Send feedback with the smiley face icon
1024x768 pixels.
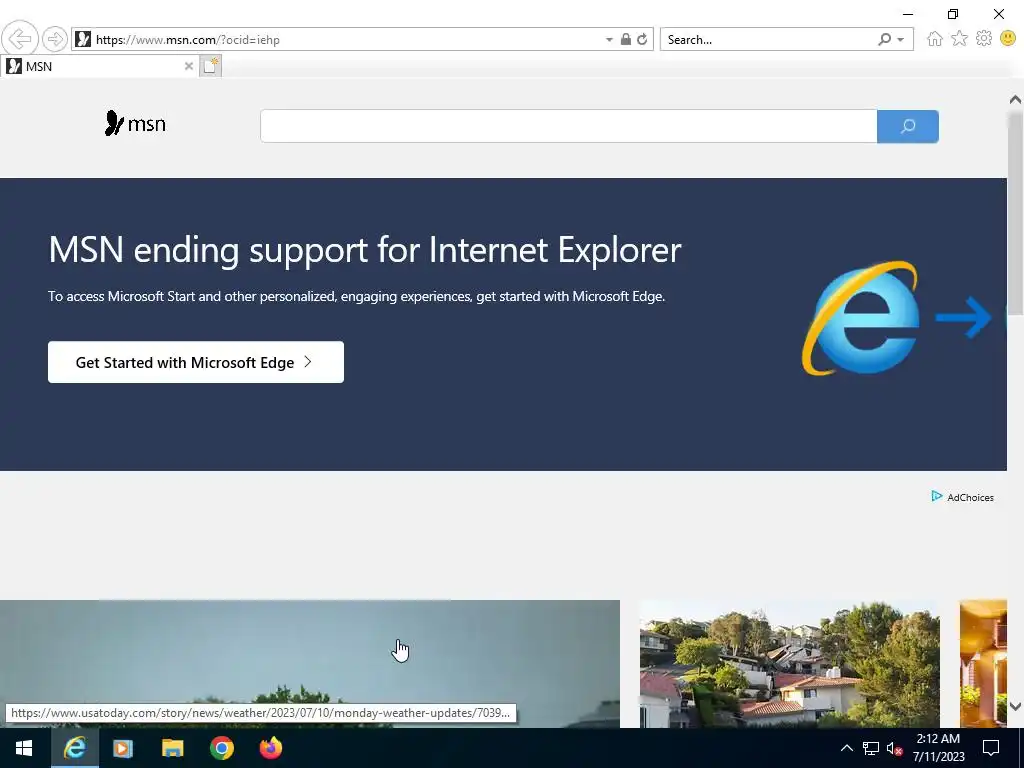click(x=1008, y=39)
